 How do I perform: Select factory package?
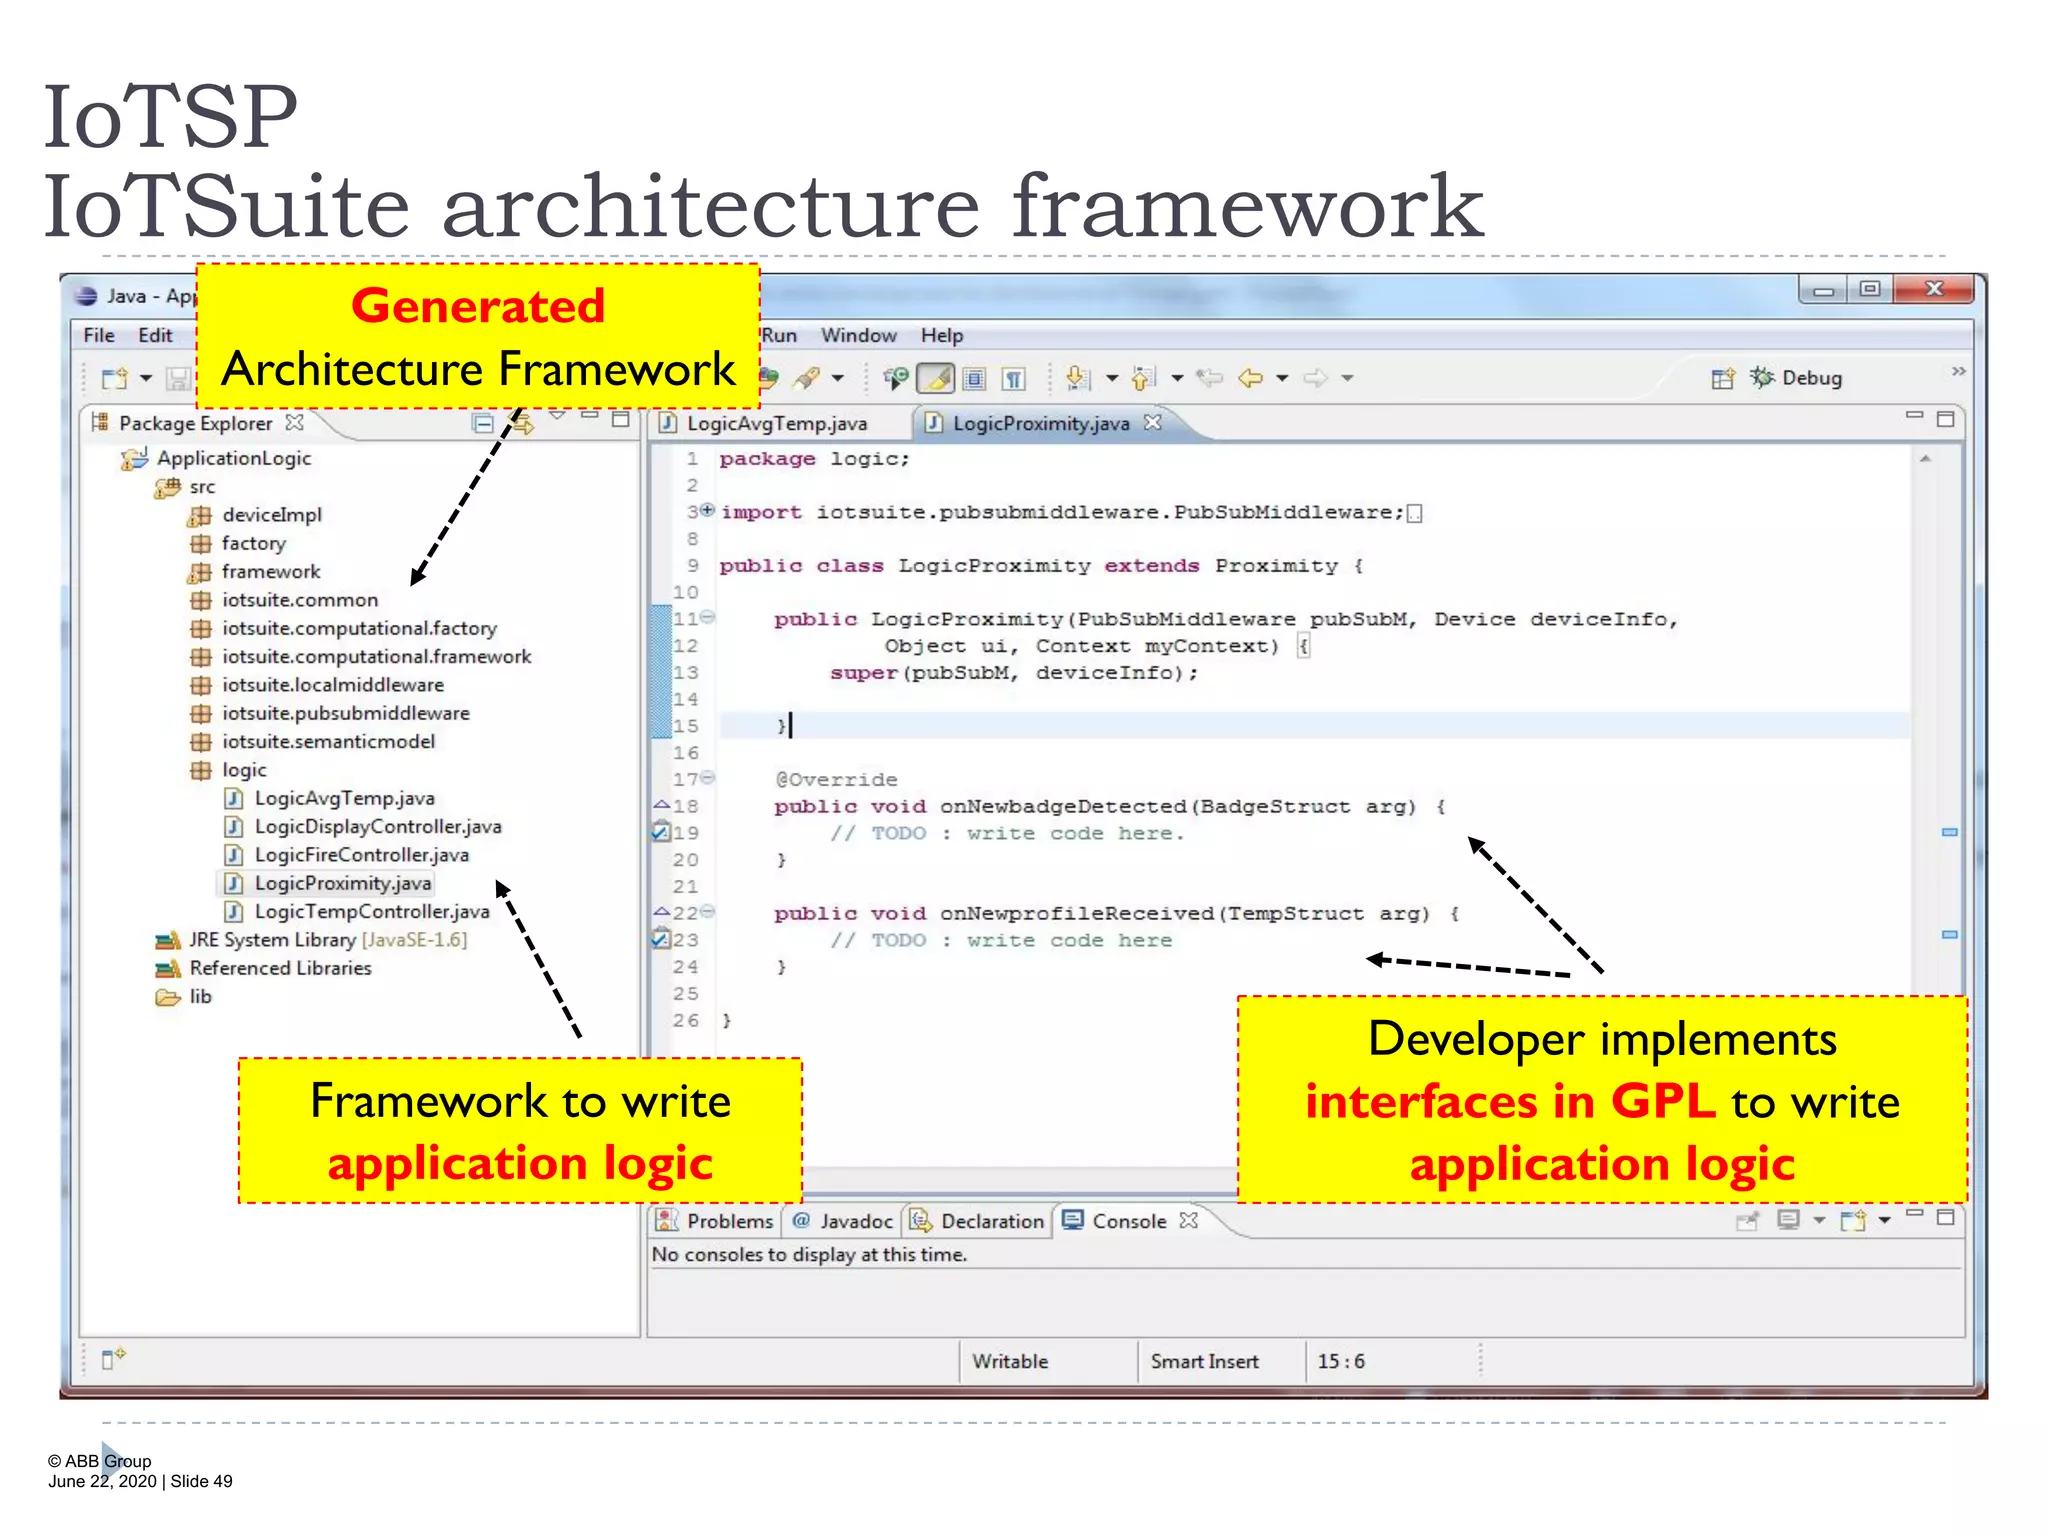pos(238,543)
